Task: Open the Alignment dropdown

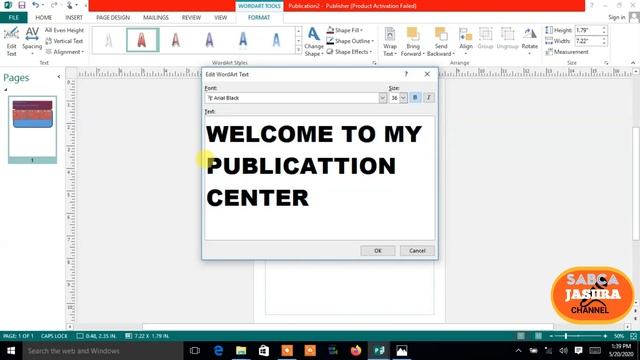Action: pyautogui.click(x=64, y=52)
